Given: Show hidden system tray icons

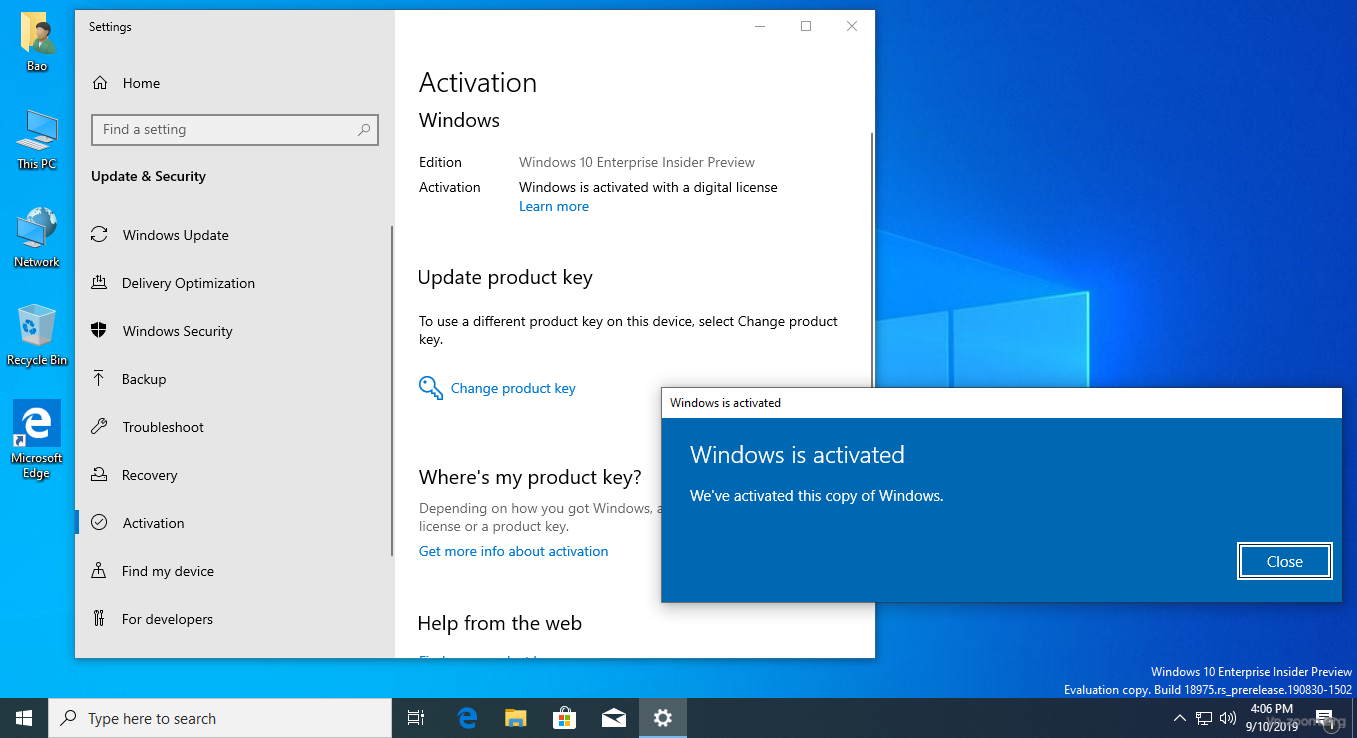Looking at the screenshot, I should (x=1180, y=718).
